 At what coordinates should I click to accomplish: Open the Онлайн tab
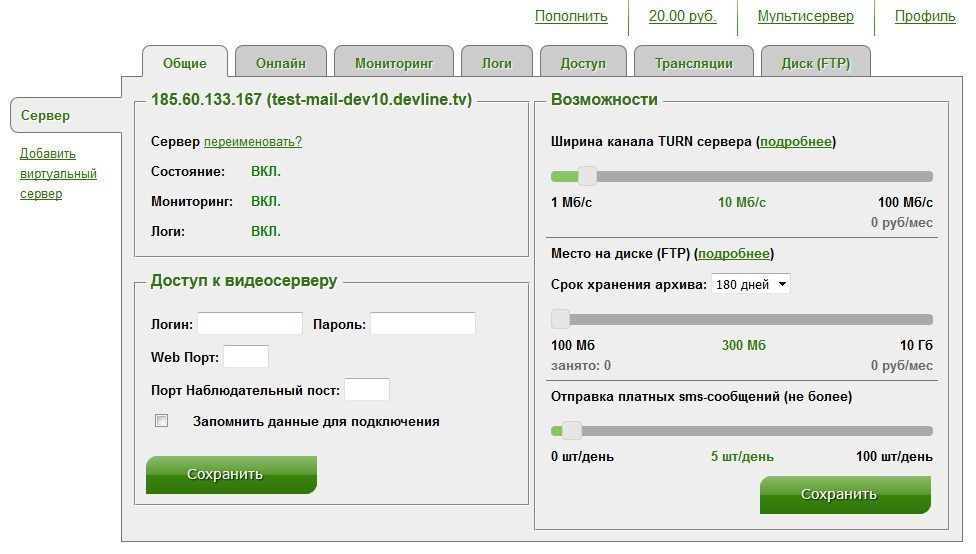280,62
